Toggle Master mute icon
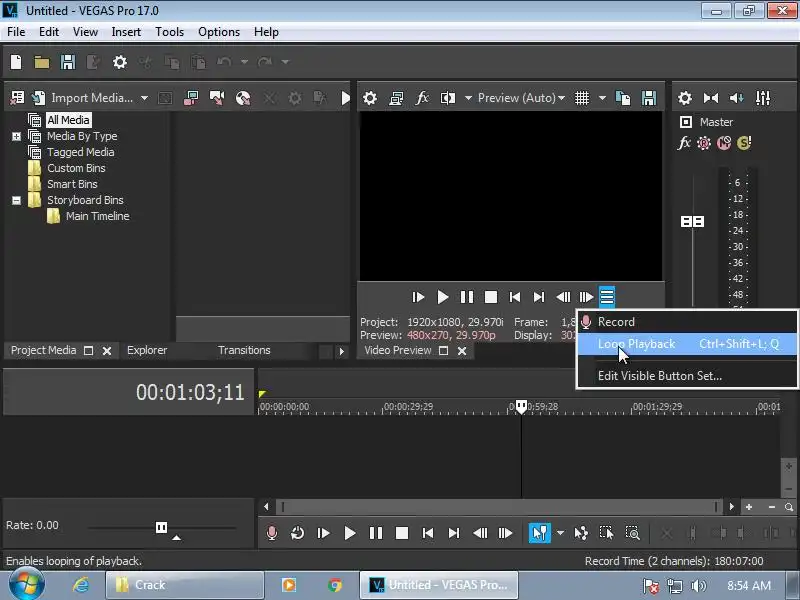 click(x=724, y=143)
